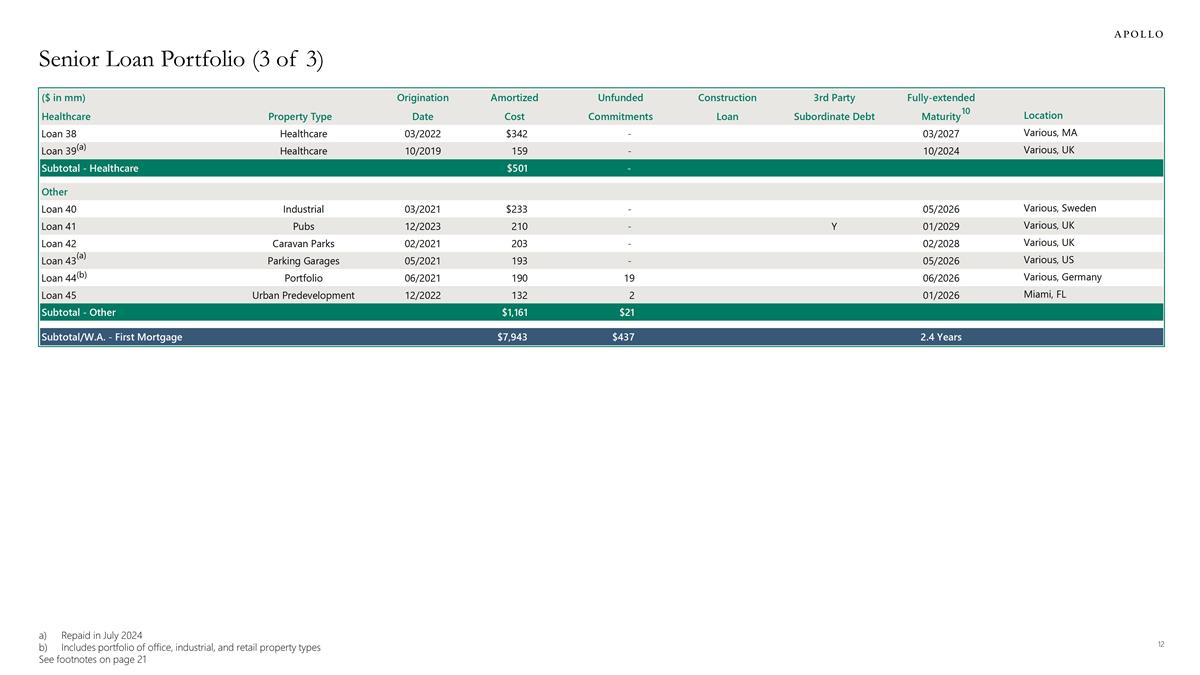Image resolution: width=1200 pixels, height=675 pixels.
Task: Open the See footnotes on page 21 reference
Action: [x=92, y=660]
